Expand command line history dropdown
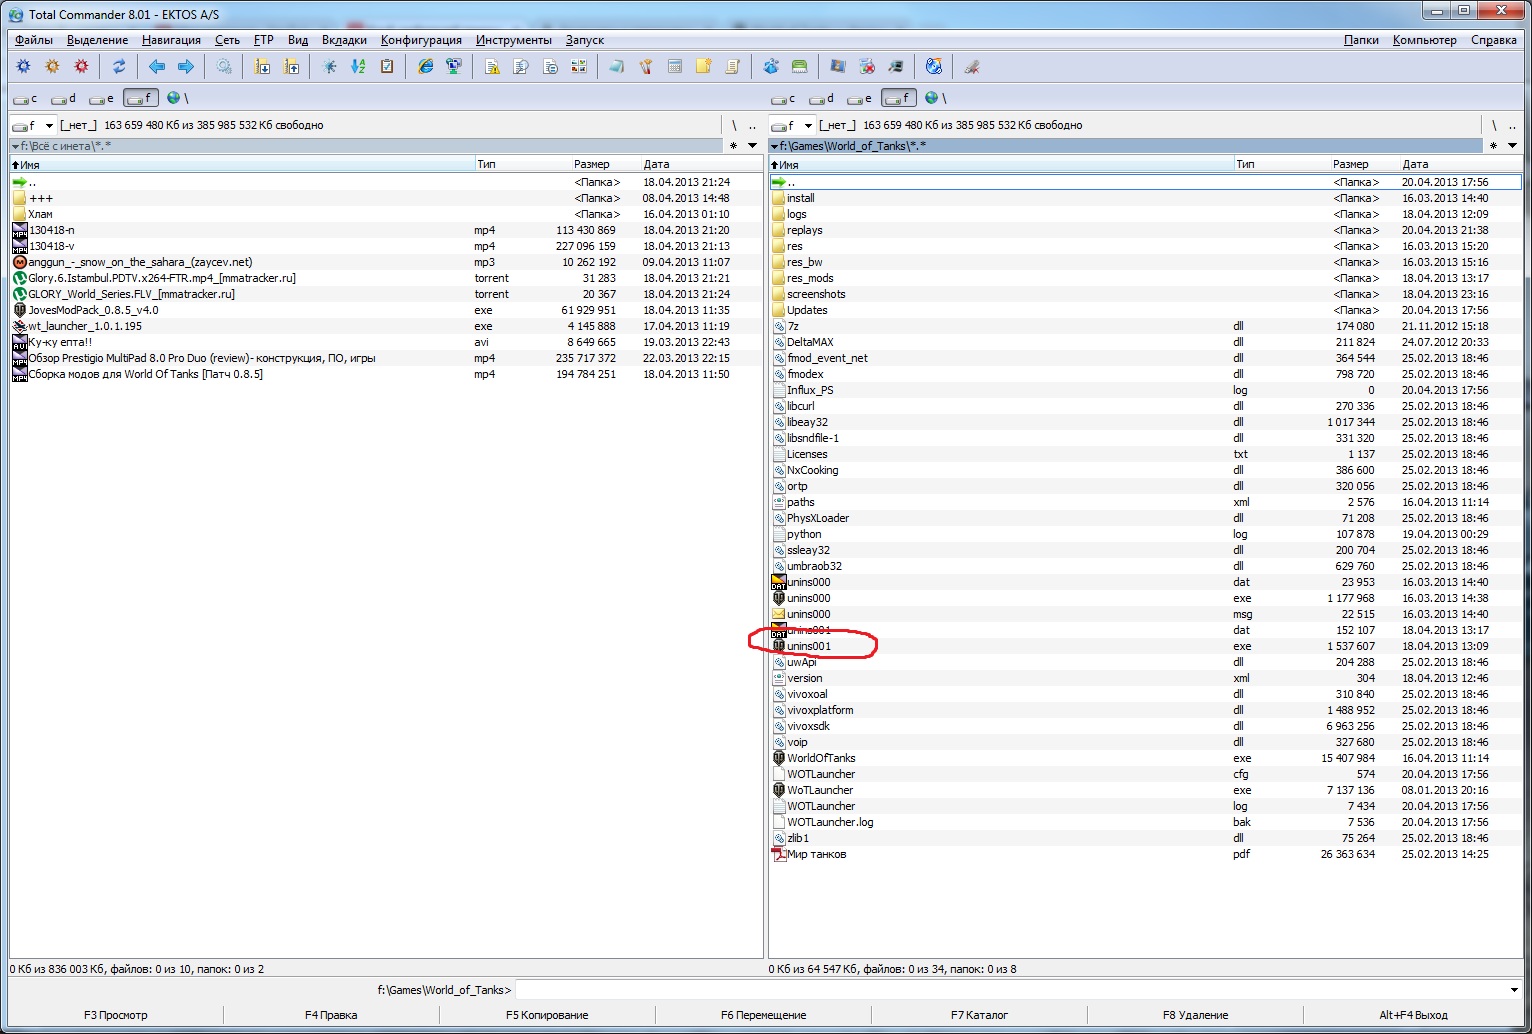This screenshot has height=1034, width=1532. (1514, 990)
